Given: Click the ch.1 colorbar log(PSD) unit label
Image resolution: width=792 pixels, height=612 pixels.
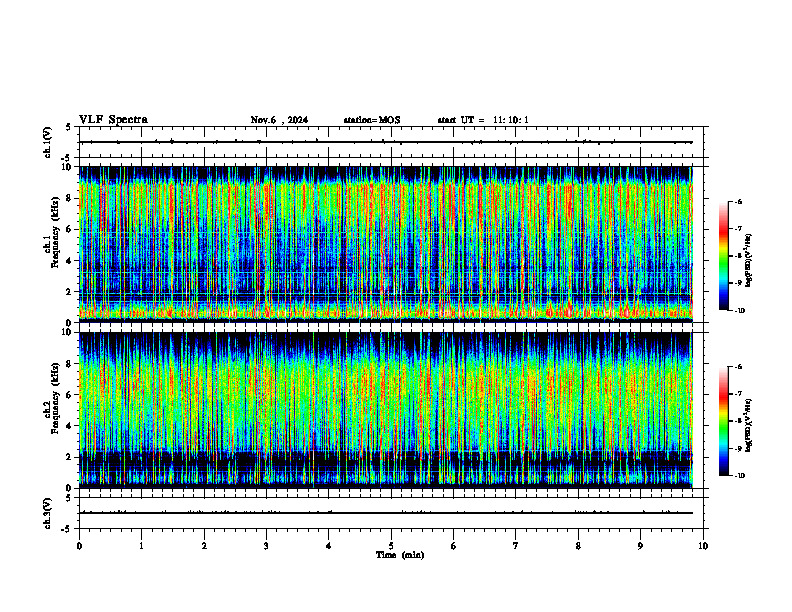Looking at the screenshot, I should 749,261.
